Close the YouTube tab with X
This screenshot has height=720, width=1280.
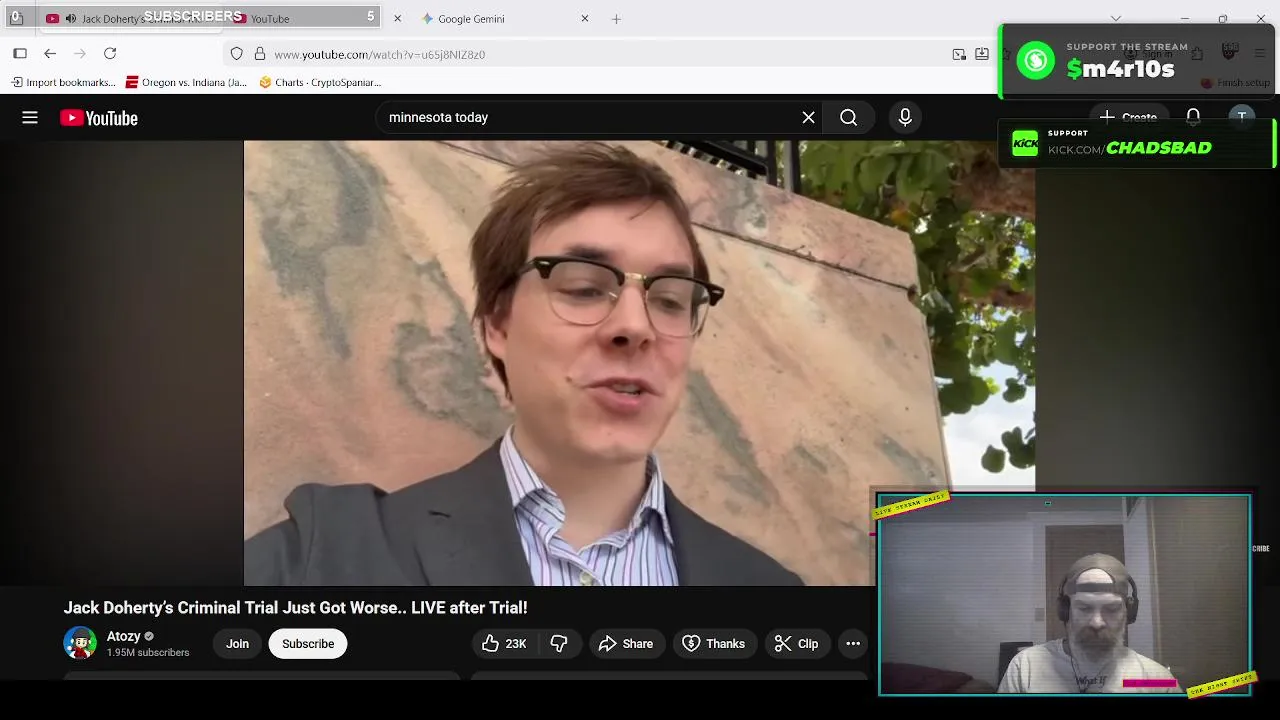[397, 19]
